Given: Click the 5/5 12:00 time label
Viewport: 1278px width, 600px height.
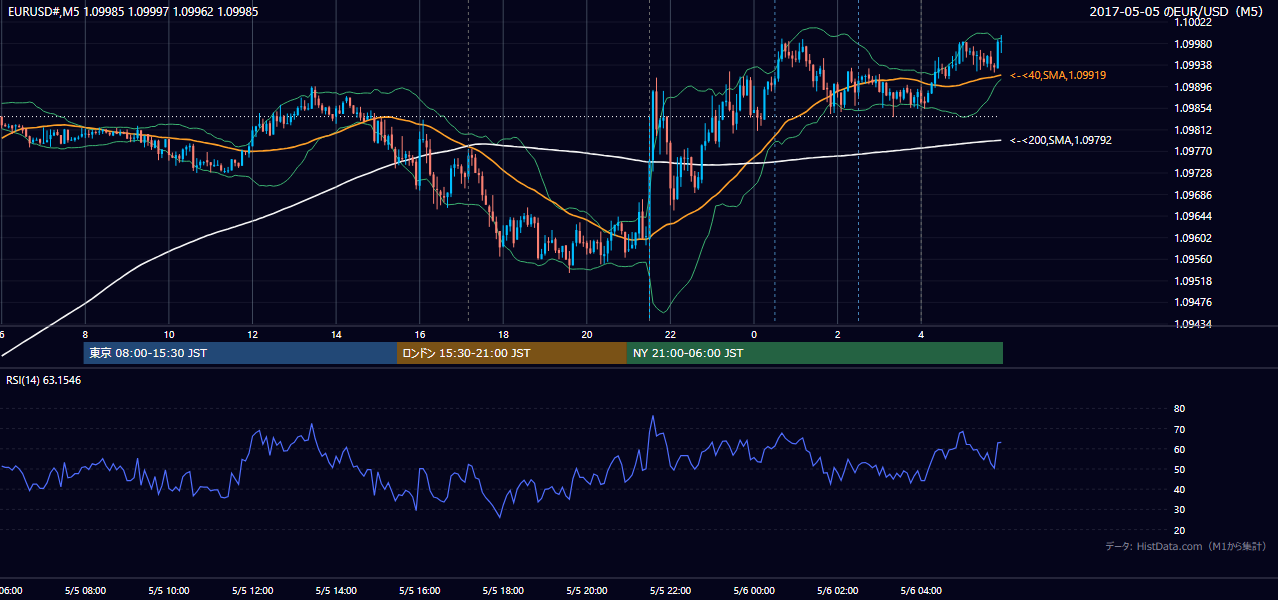Looking at the screenshot, I should [x=251, y=591].
